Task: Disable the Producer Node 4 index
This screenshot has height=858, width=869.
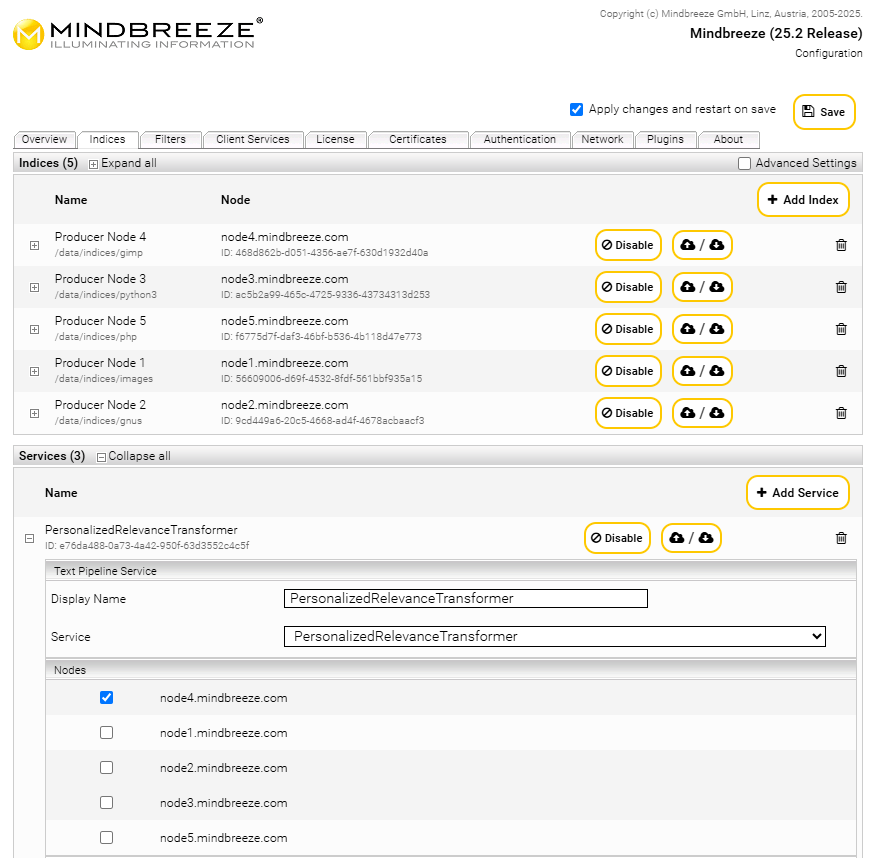Action: tap(628, 245)
